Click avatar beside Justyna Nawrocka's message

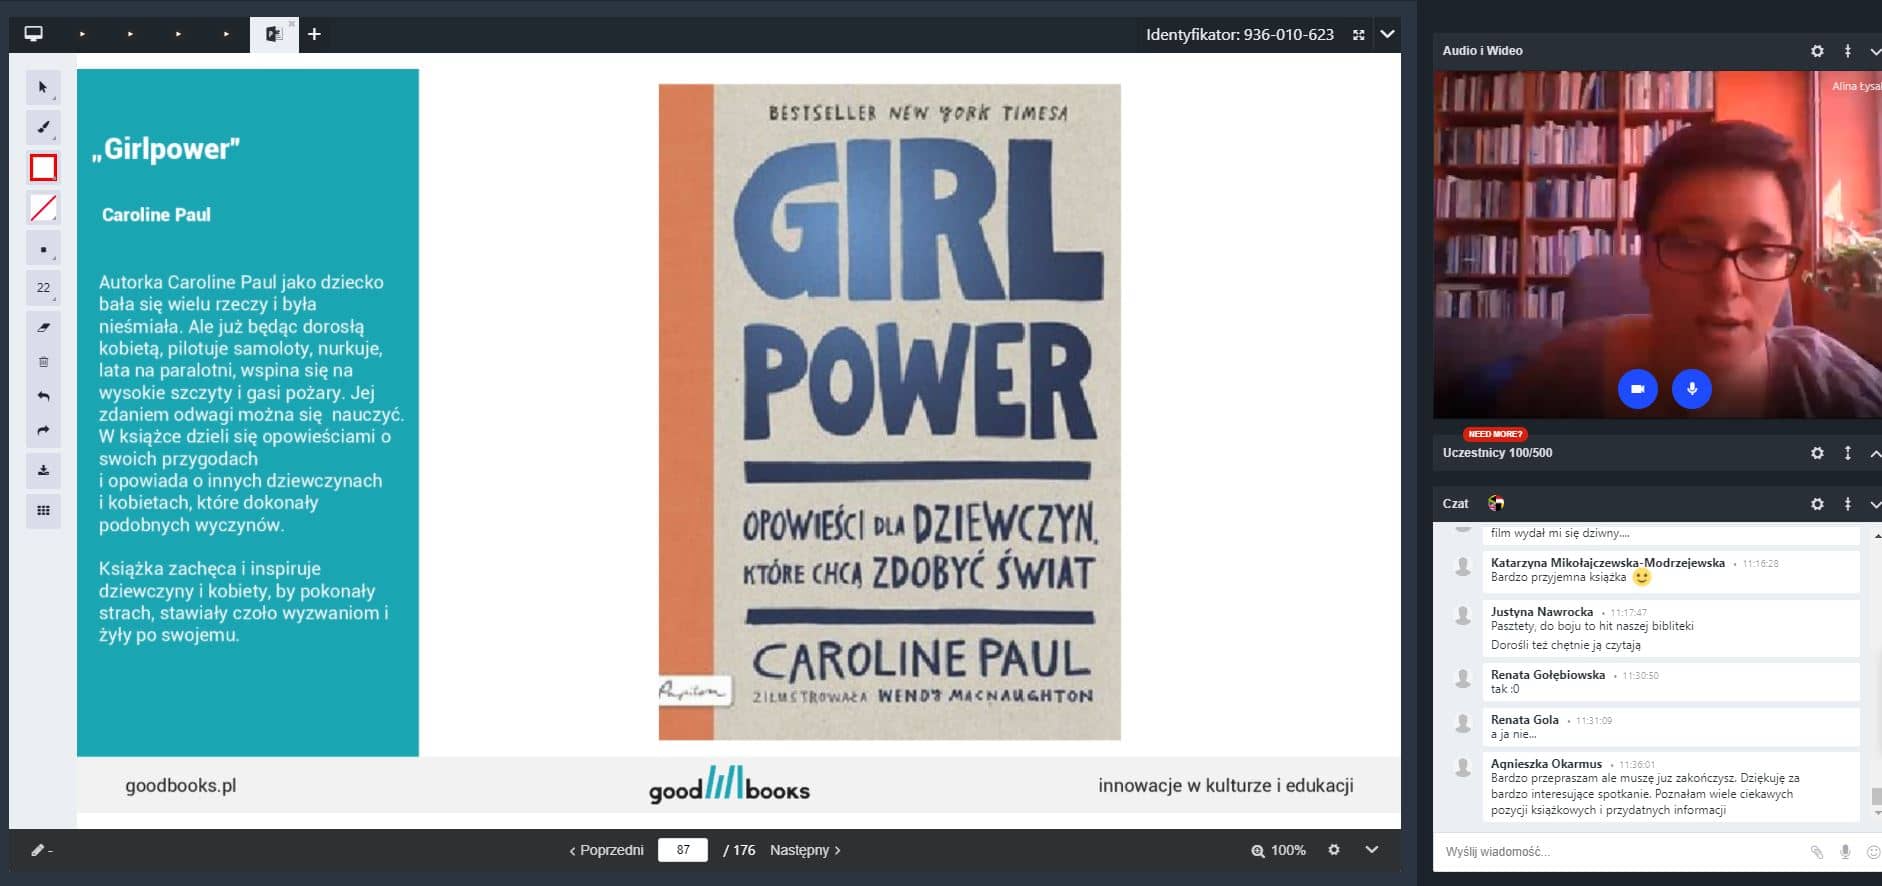1463,616
